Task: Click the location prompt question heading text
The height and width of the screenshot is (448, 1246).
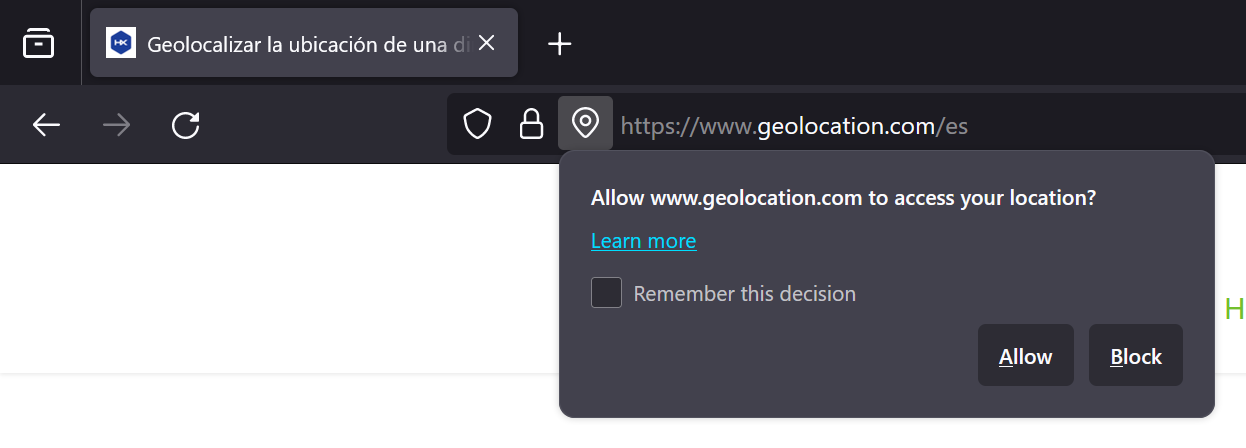Action: (x=843, y=198)
